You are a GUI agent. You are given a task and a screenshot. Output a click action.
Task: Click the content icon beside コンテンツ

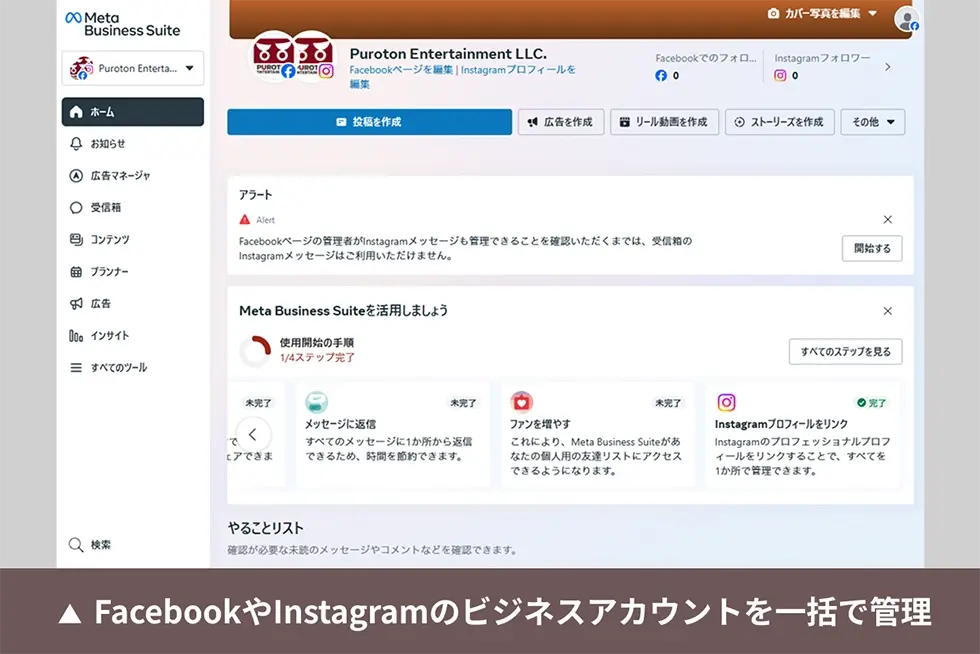point(76,239)
